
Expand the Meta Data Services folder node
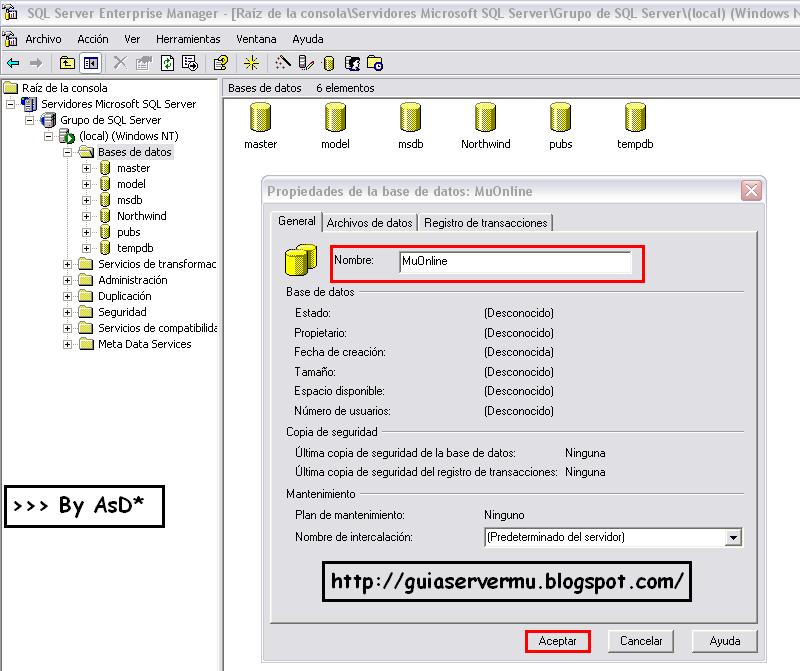[67, 344]
